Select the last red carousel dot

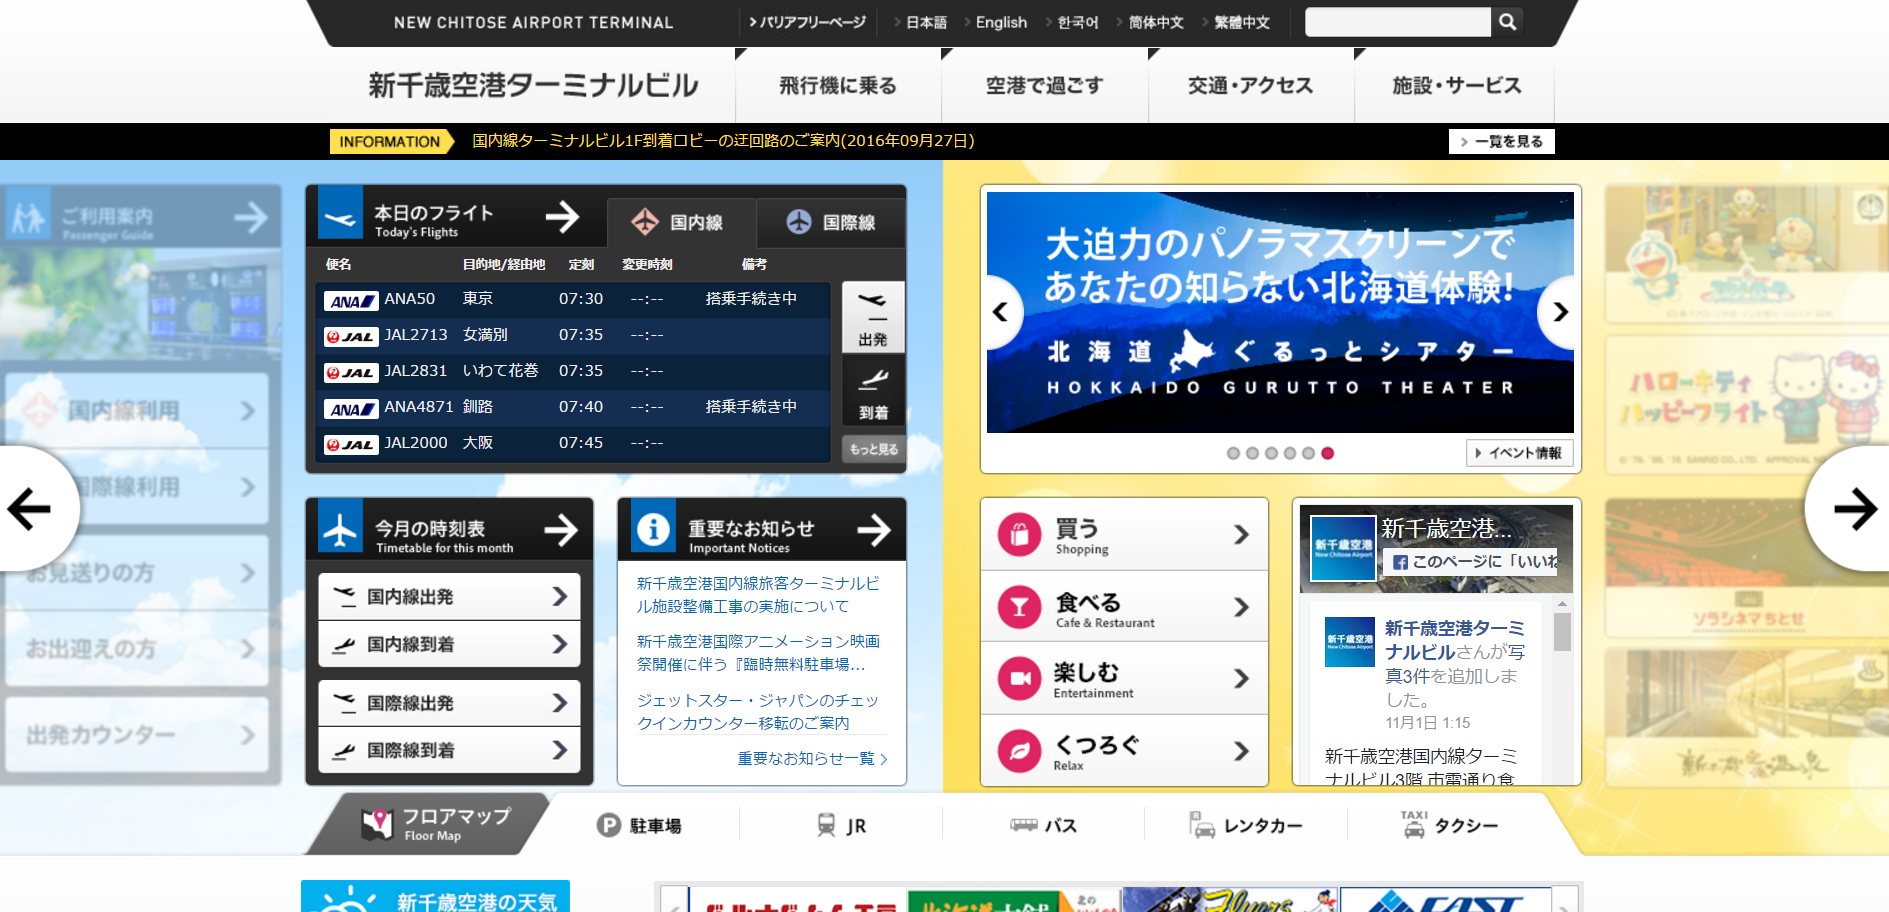[x=1327, y=453]
